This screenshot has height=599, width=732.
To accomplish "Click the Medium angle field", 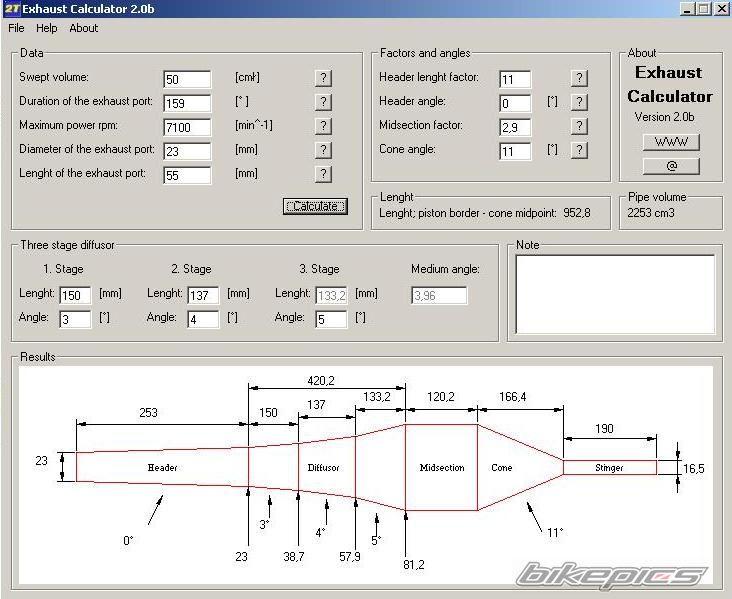I will [x=439, y=295].
